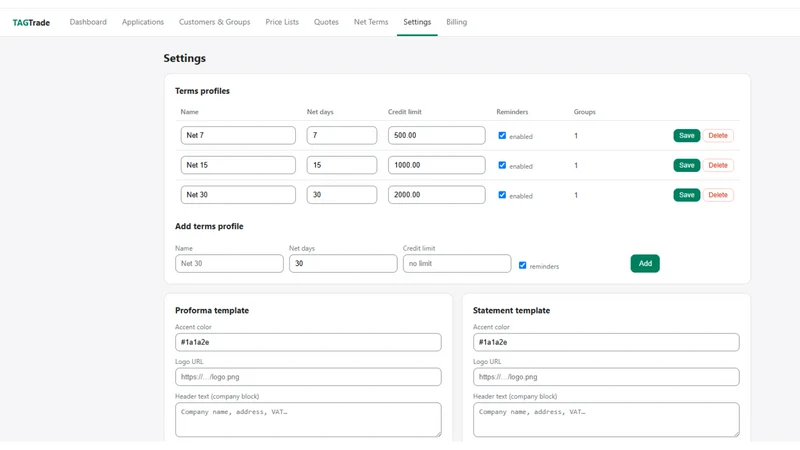Image resolution: width=800 pixels, height=450 pixels.
Task: Click new profile Credit limit input
Action: [457, 263]
